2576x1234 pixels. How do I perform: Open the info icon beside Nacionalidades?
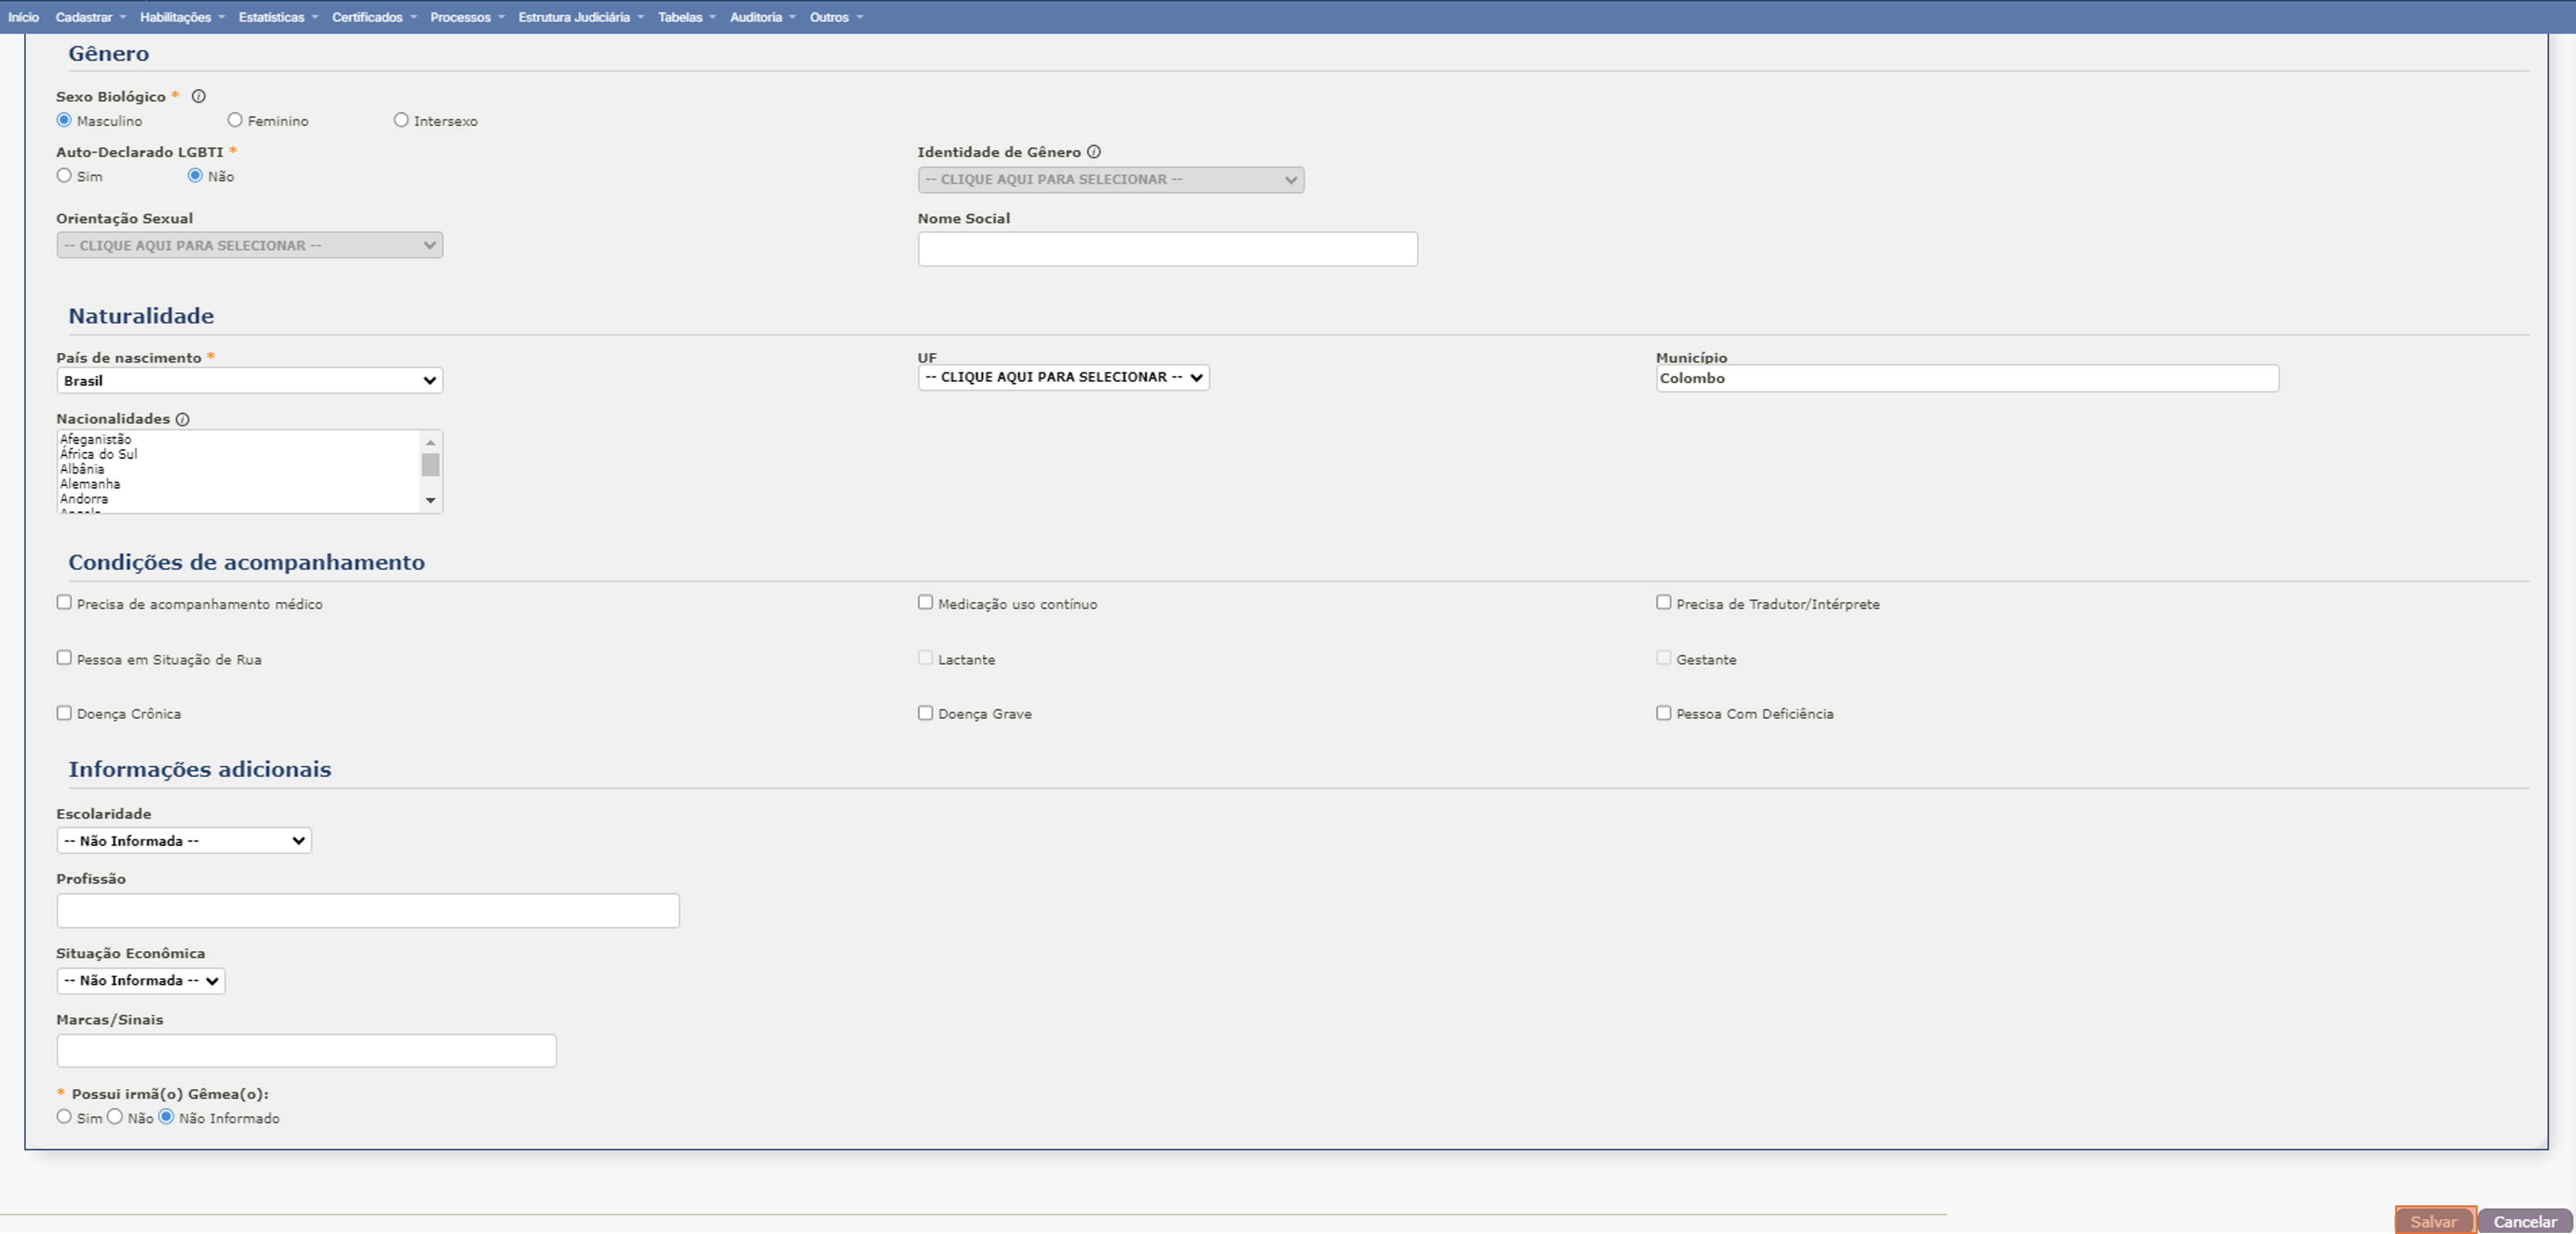pos(182,419)
